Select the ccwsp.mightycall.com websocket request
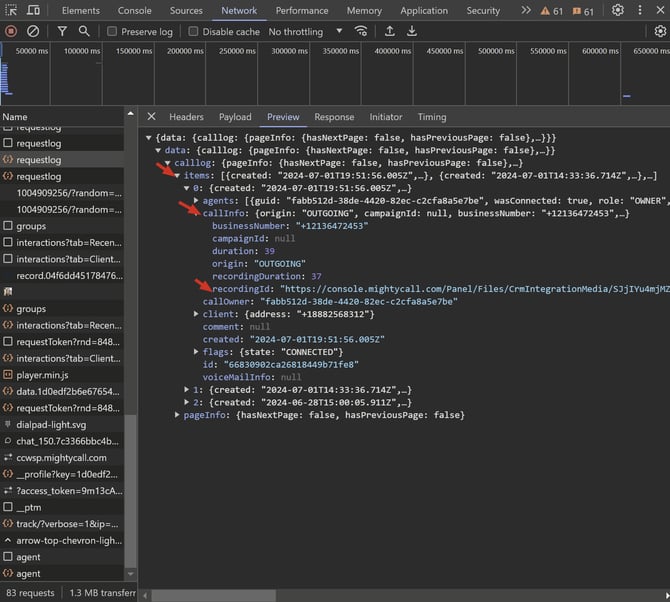The width and height of the screenshot is (670, 602). (62, 458)
